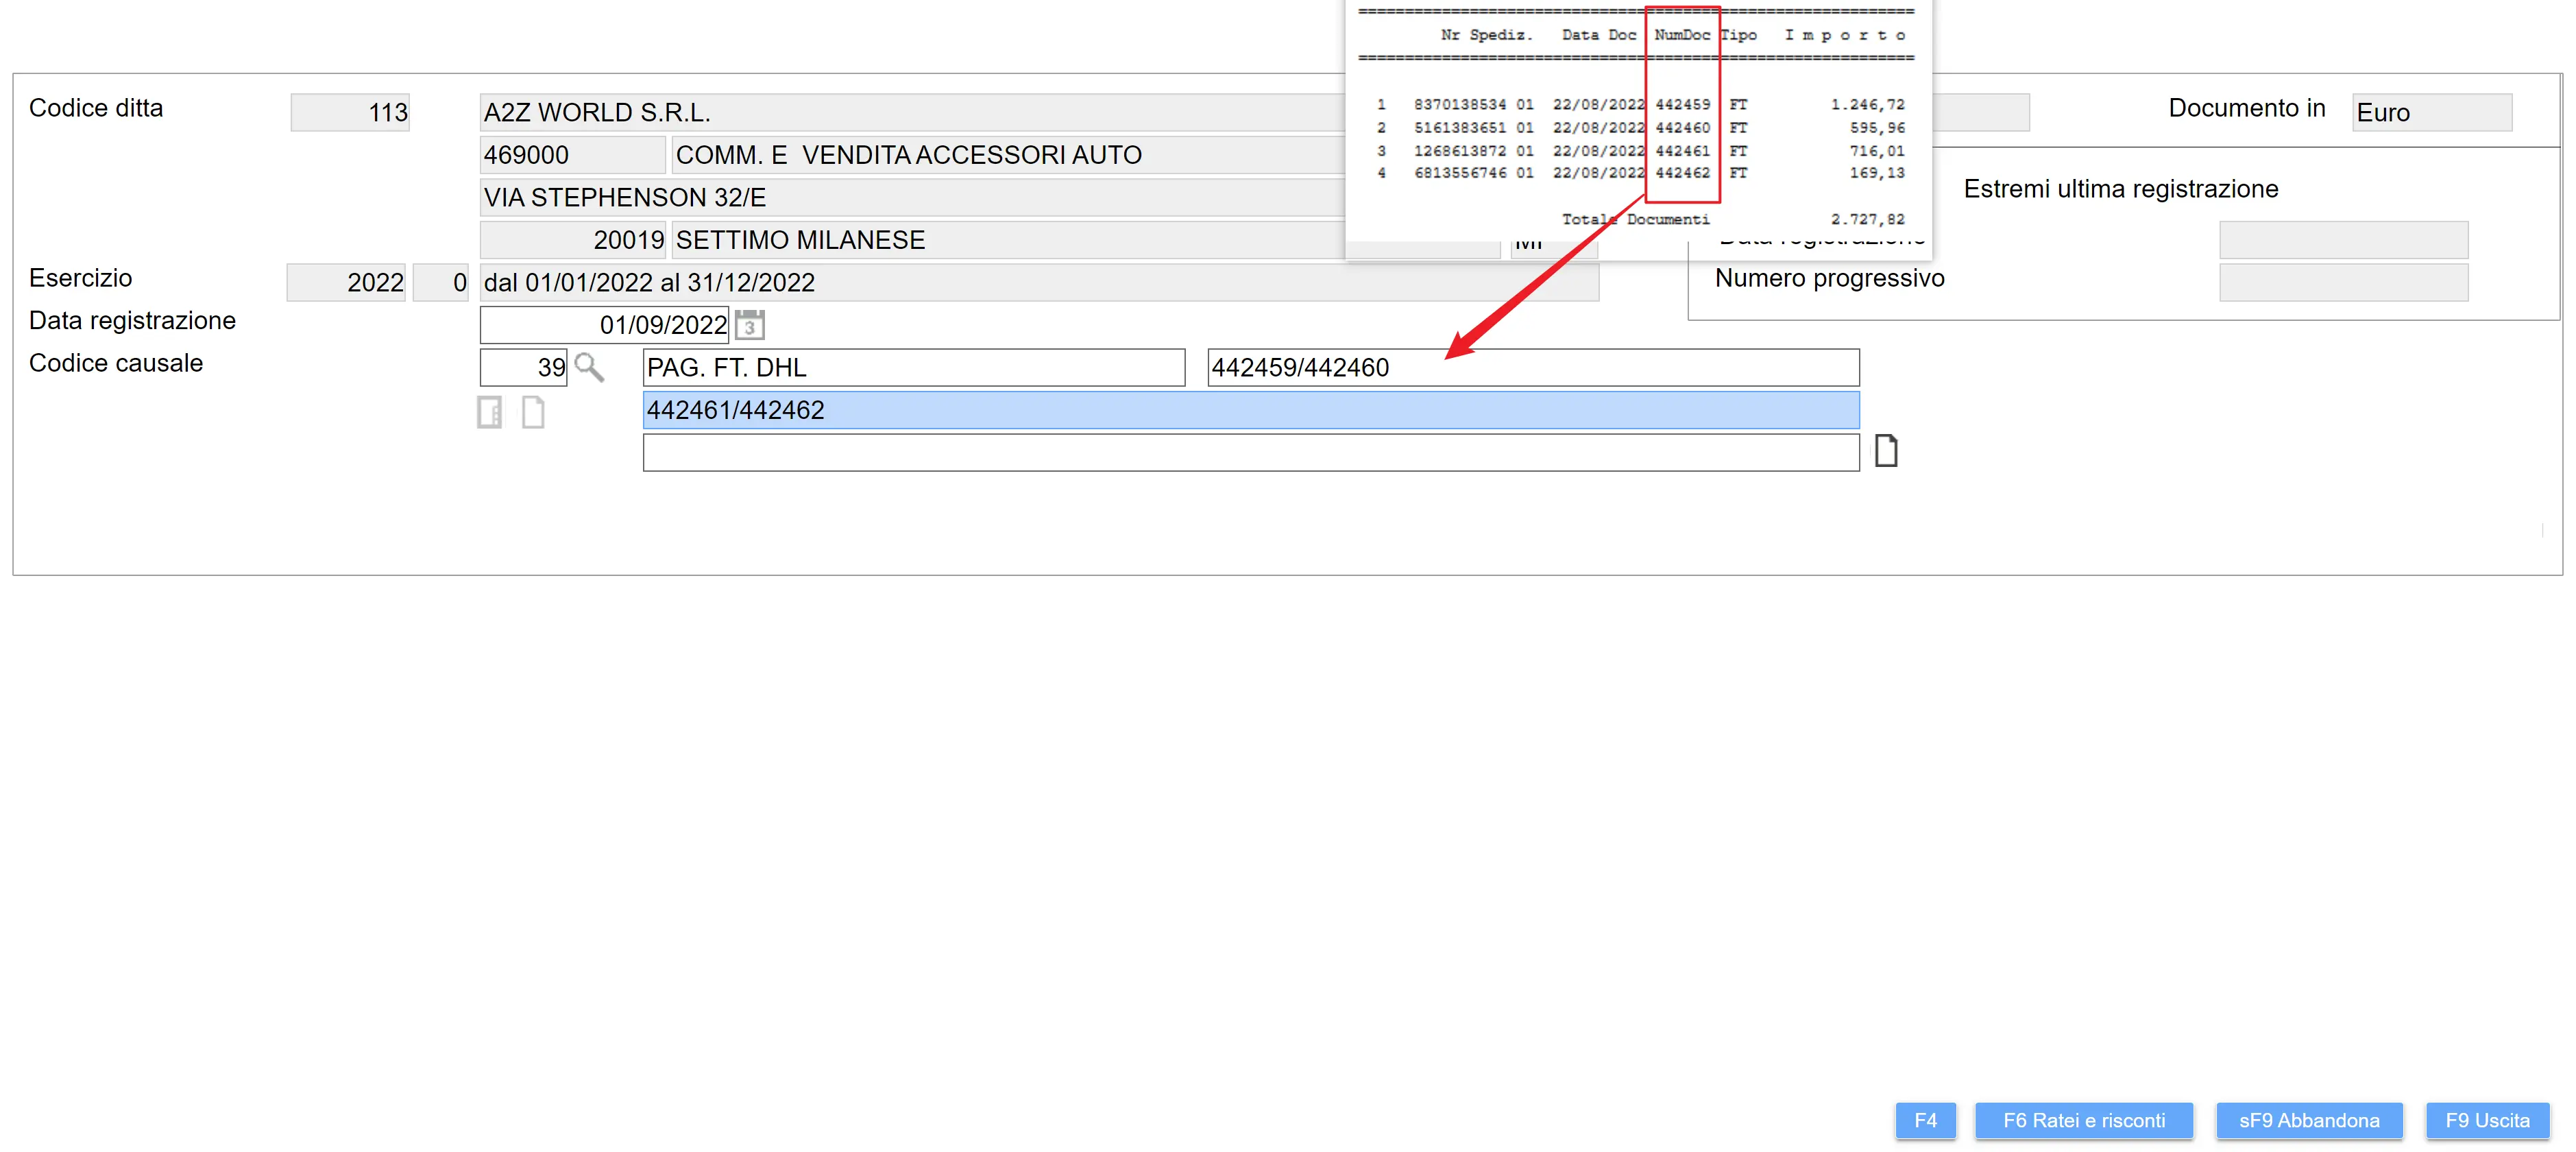Click the Codice causale field showing 39
The width and height of the screenshot is (2576, 1152).
(x=523, y=368)
